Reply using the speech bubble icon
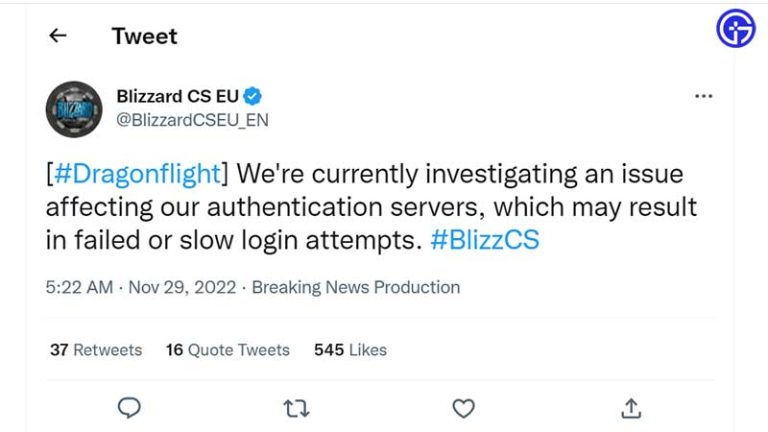768x432 pixels. tap(129, 408)
